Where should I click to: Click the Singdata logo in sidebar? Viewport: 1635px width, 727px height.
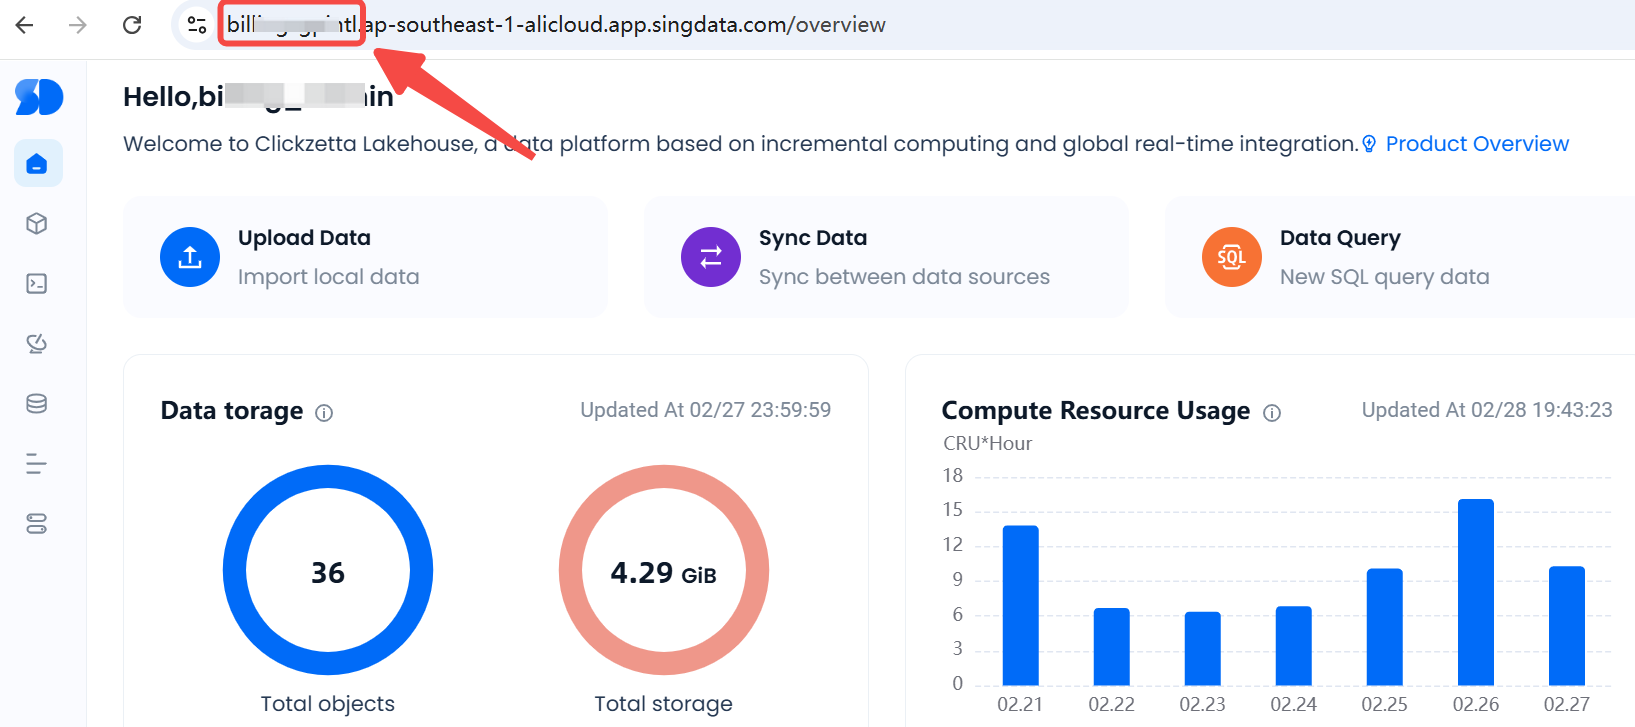(x=39, y=97)
